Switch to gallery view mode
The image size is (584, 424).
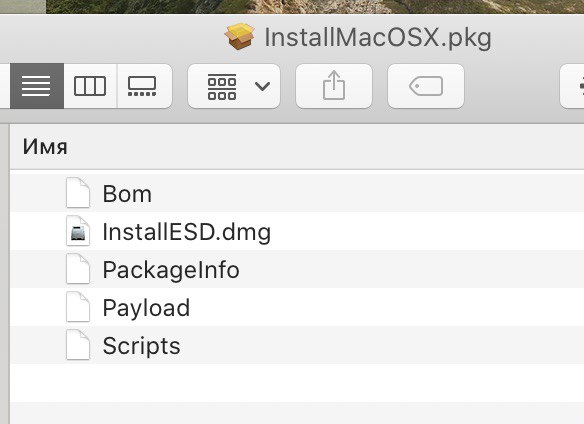(x=145, y=86)
